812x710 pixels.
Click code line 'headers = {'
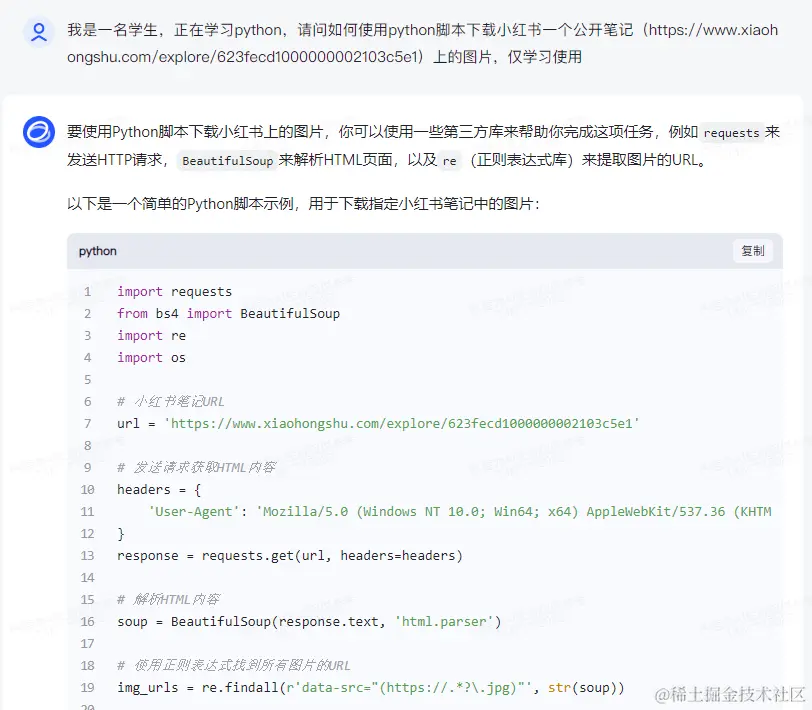pyautogui.click(x=159, y=490)
